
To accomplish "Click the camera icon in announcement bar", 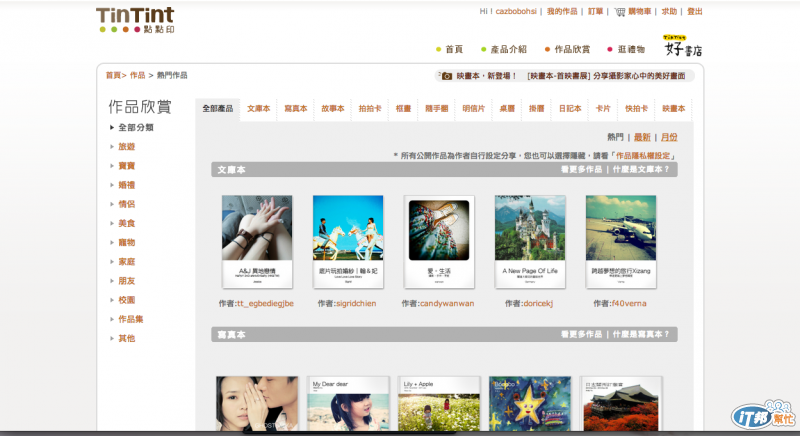I will 446,76.
